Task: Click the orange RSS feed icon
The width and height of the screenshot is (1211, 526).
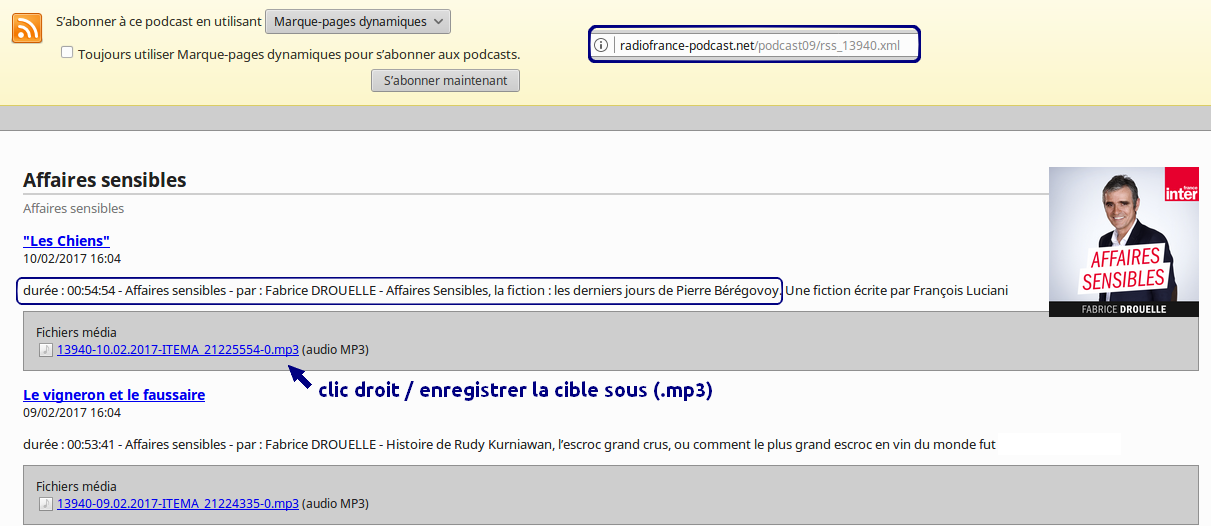Action: [27, 28]
